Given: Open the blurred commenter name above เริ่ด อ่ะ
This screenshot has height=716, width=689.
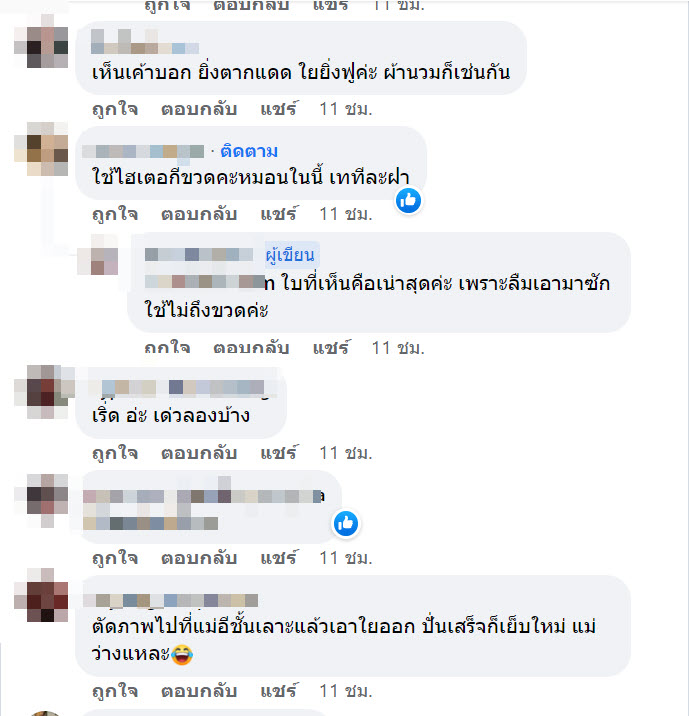Looking at the screenshot, I should coord(183,388).
